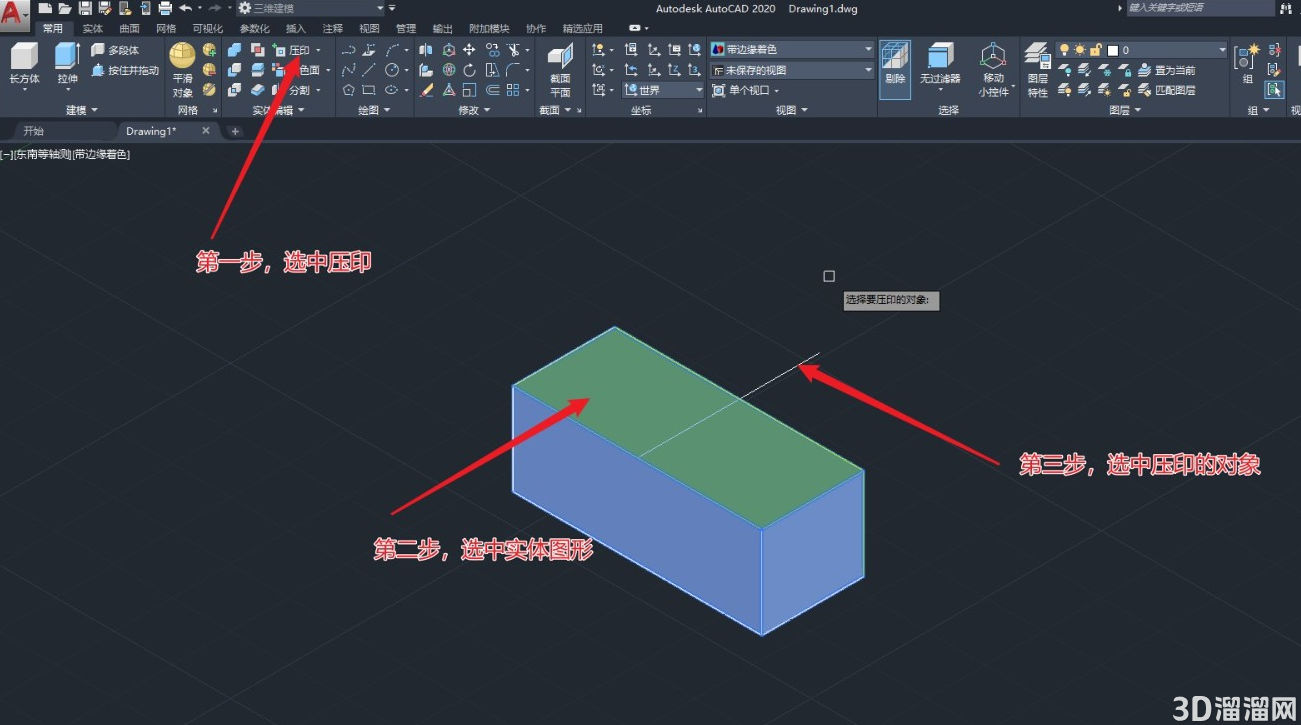The width and height of the screenshot is (1301, 725).
Task: Select the Move tool in 修改 panel
Action: (469, 50)
